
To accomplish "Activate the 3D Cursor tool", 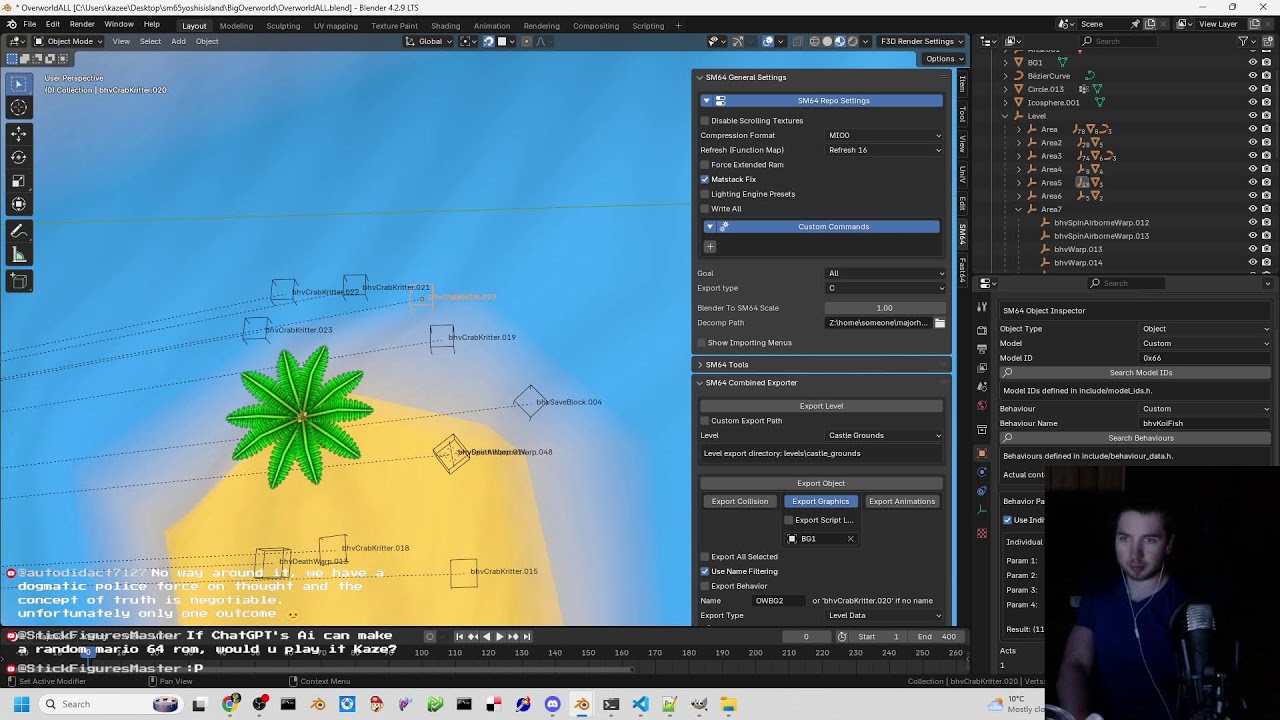I will pyautogui.click(x=19, y=108).
